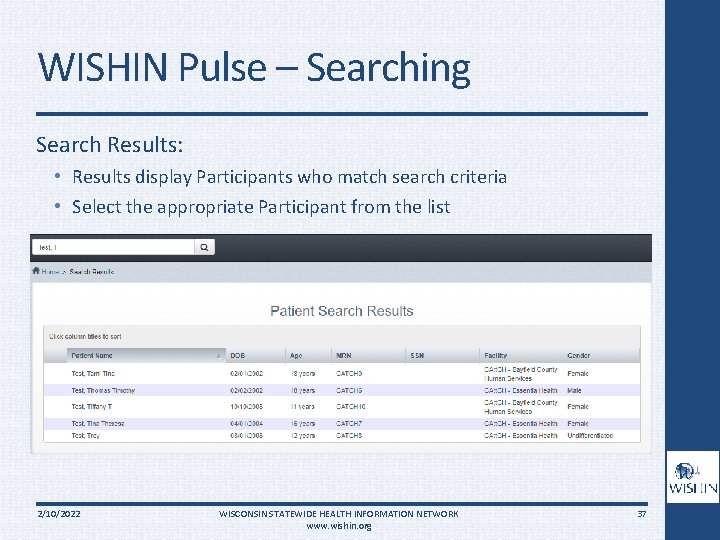Viewport: 720px width, 540px height.
Task: Click the Male gender cell
Action: 574,391
